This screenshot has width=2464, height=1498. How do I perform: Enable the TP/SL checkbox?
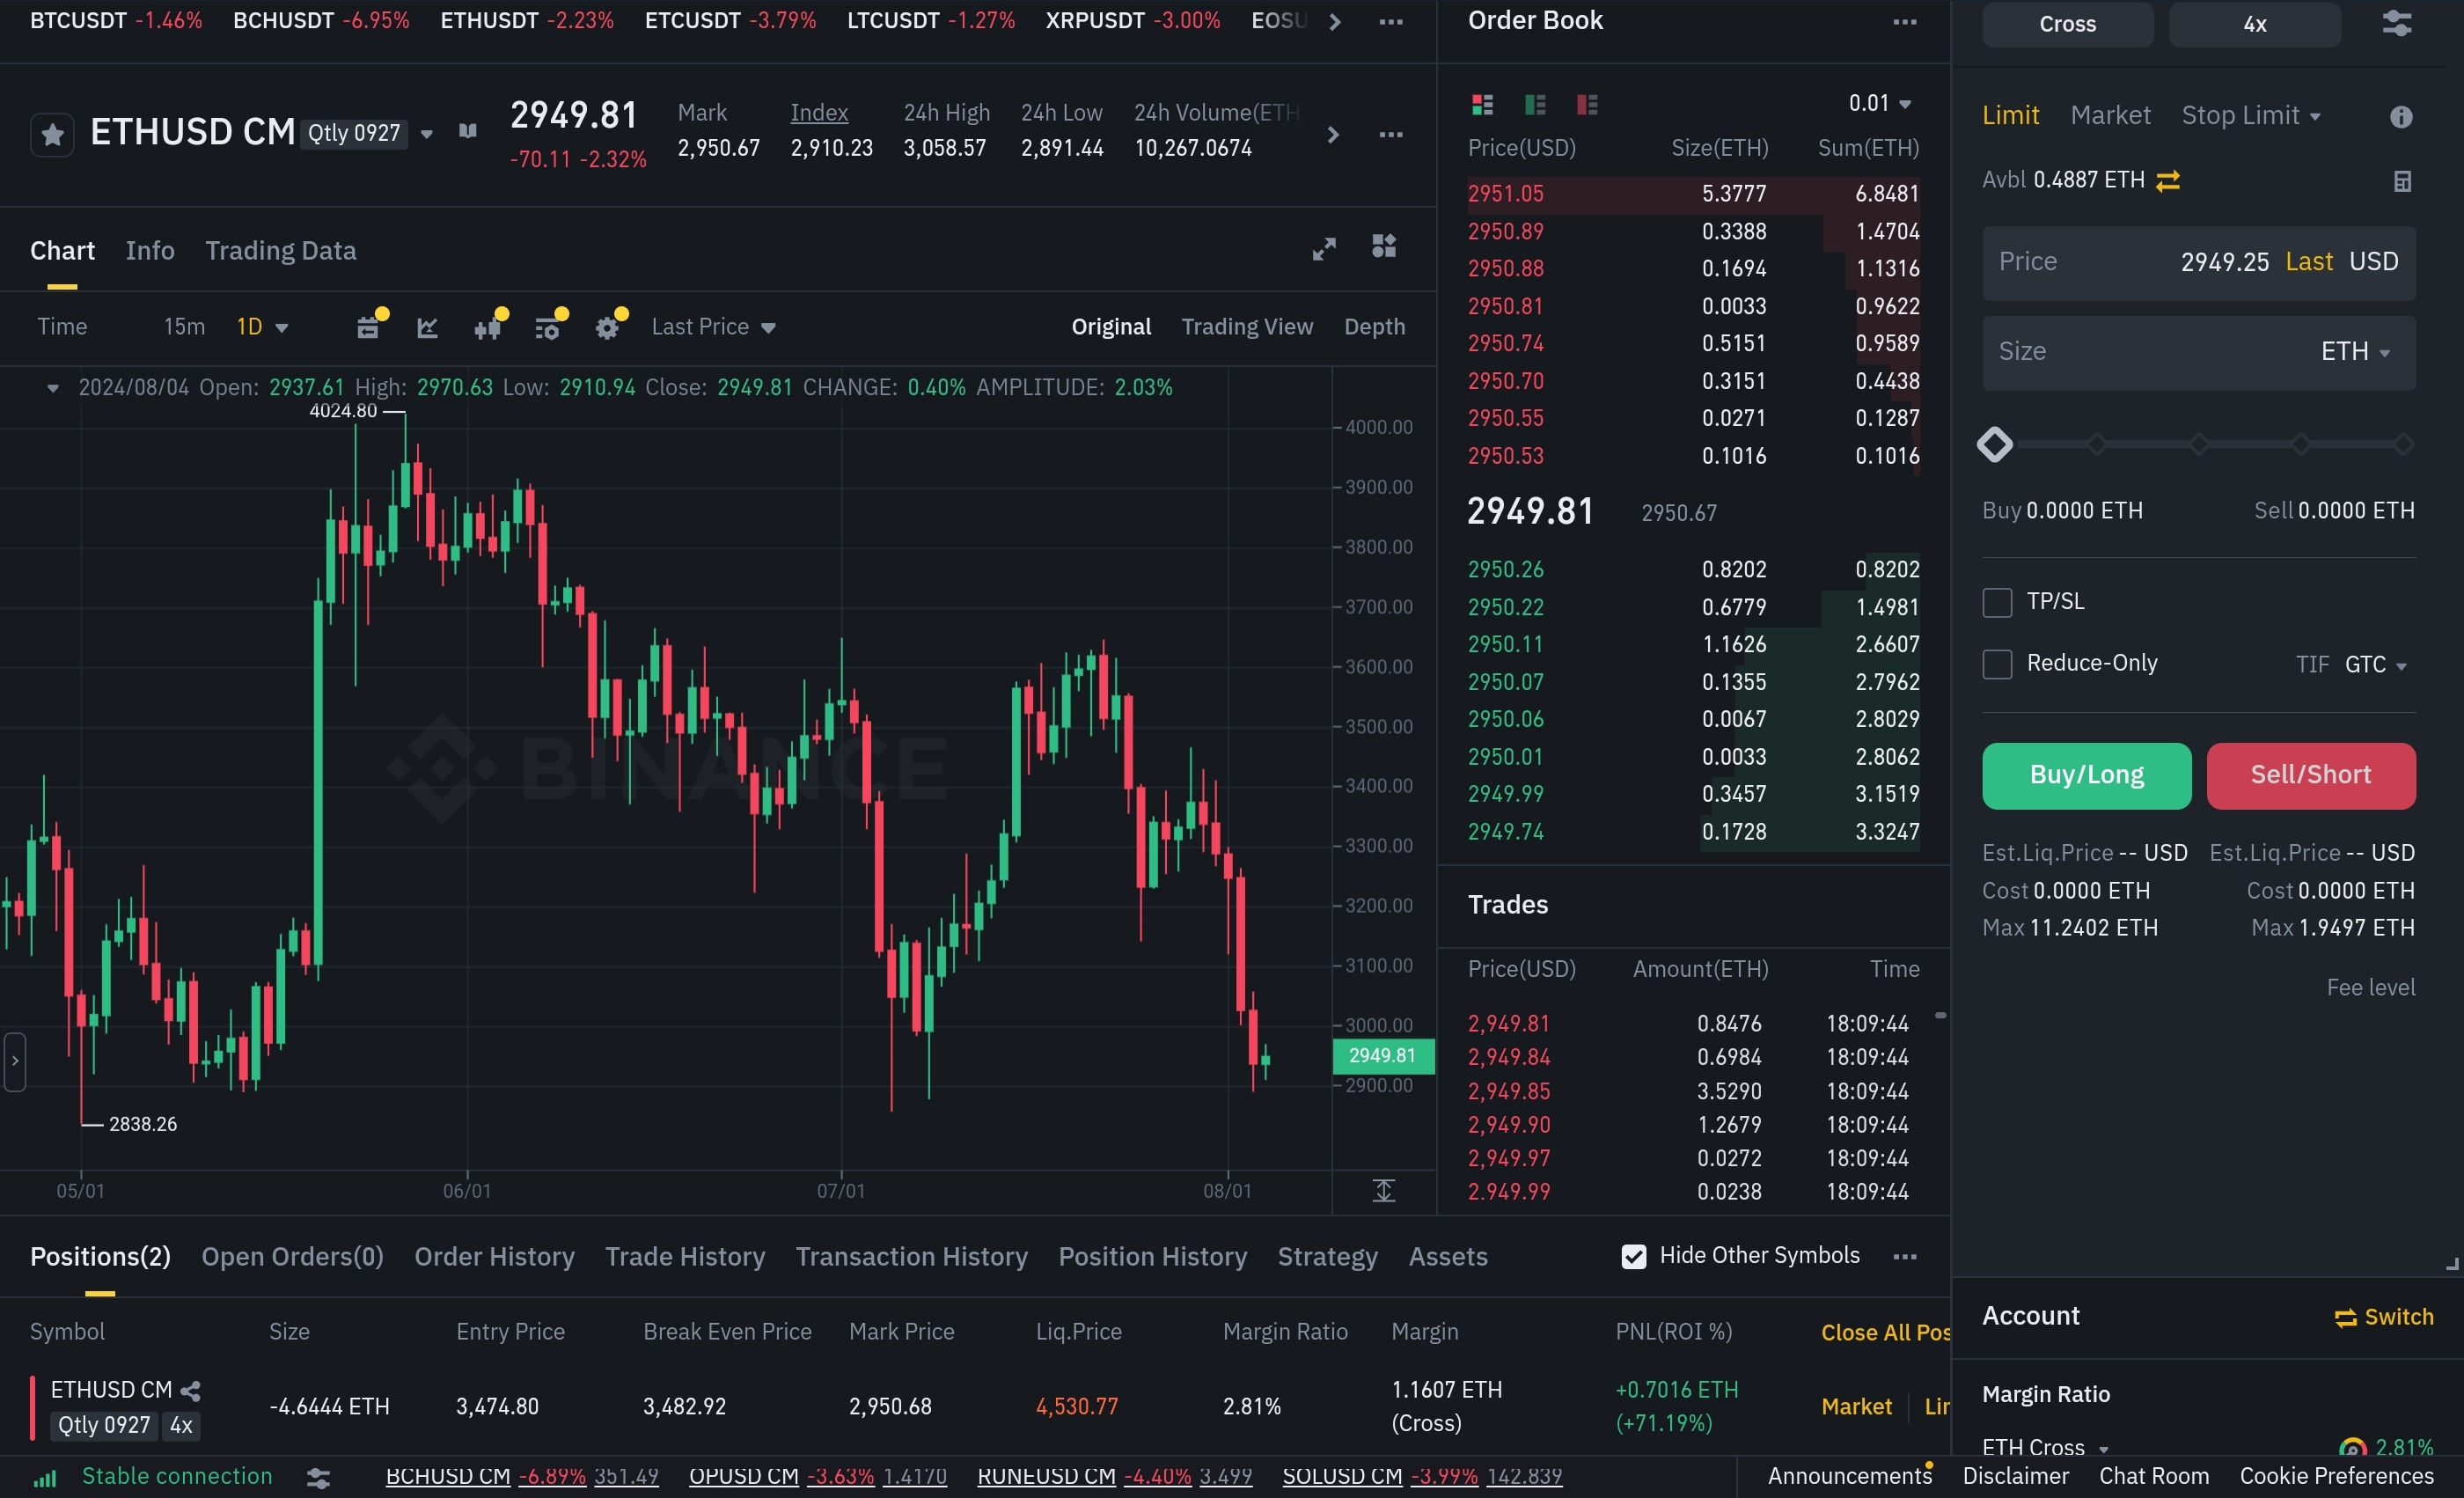pyautogui.click(x=1997, y=603)
